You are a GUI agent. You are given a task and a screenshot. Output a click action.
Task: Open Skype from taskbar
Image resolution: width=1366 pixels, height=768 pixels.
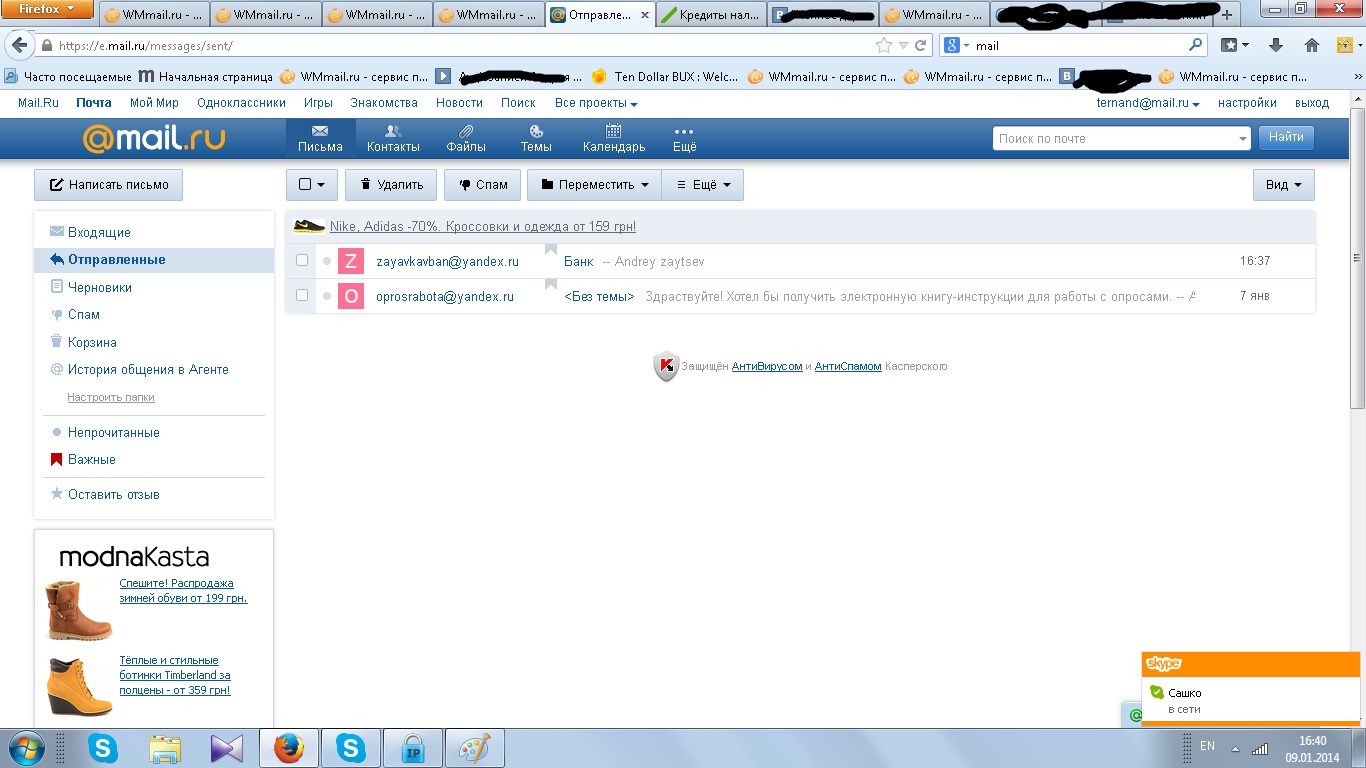pos(103,748)
